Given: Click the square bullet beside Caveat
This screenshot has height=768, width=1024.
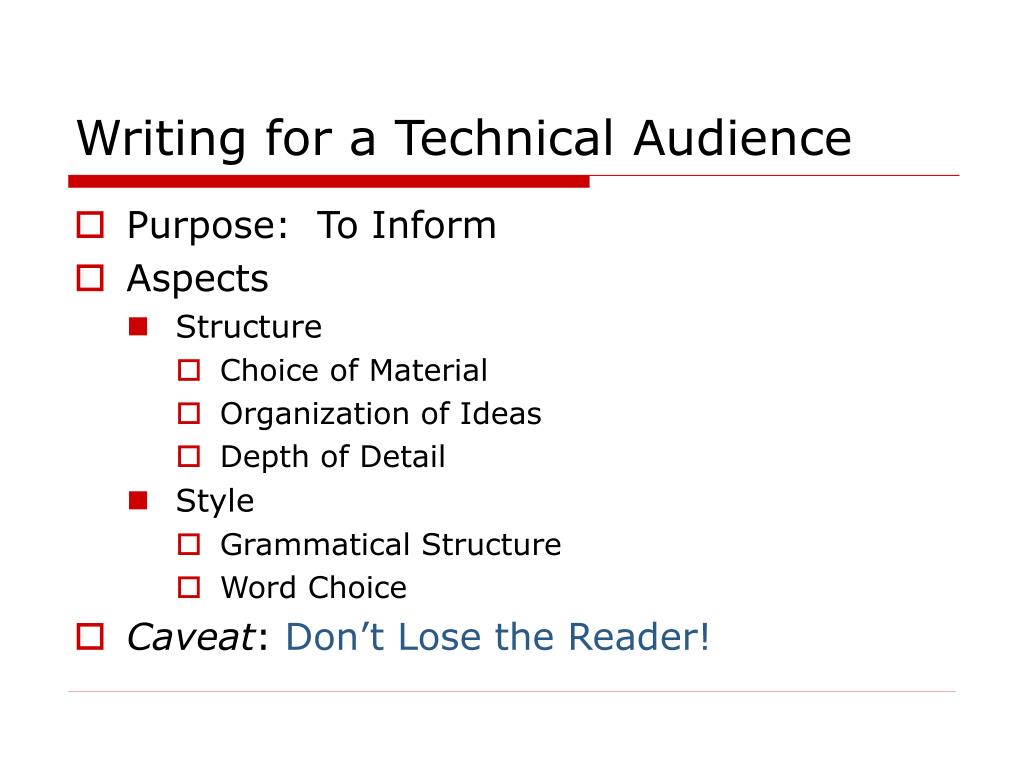Looking at the screenshot, I should 90,637.
